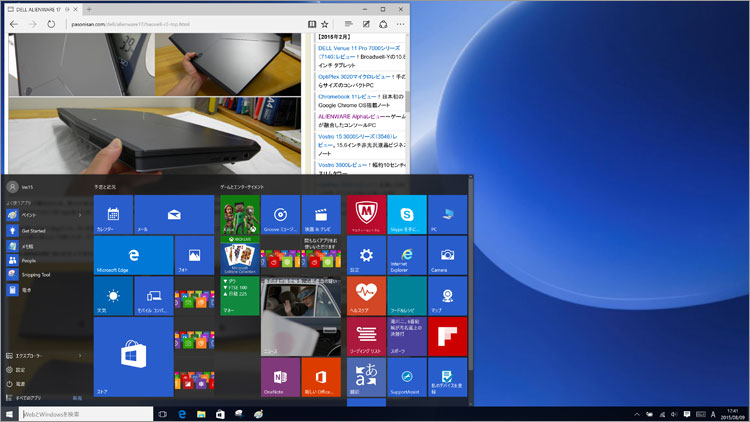Open a new tab in Edge

click(89, 9)
